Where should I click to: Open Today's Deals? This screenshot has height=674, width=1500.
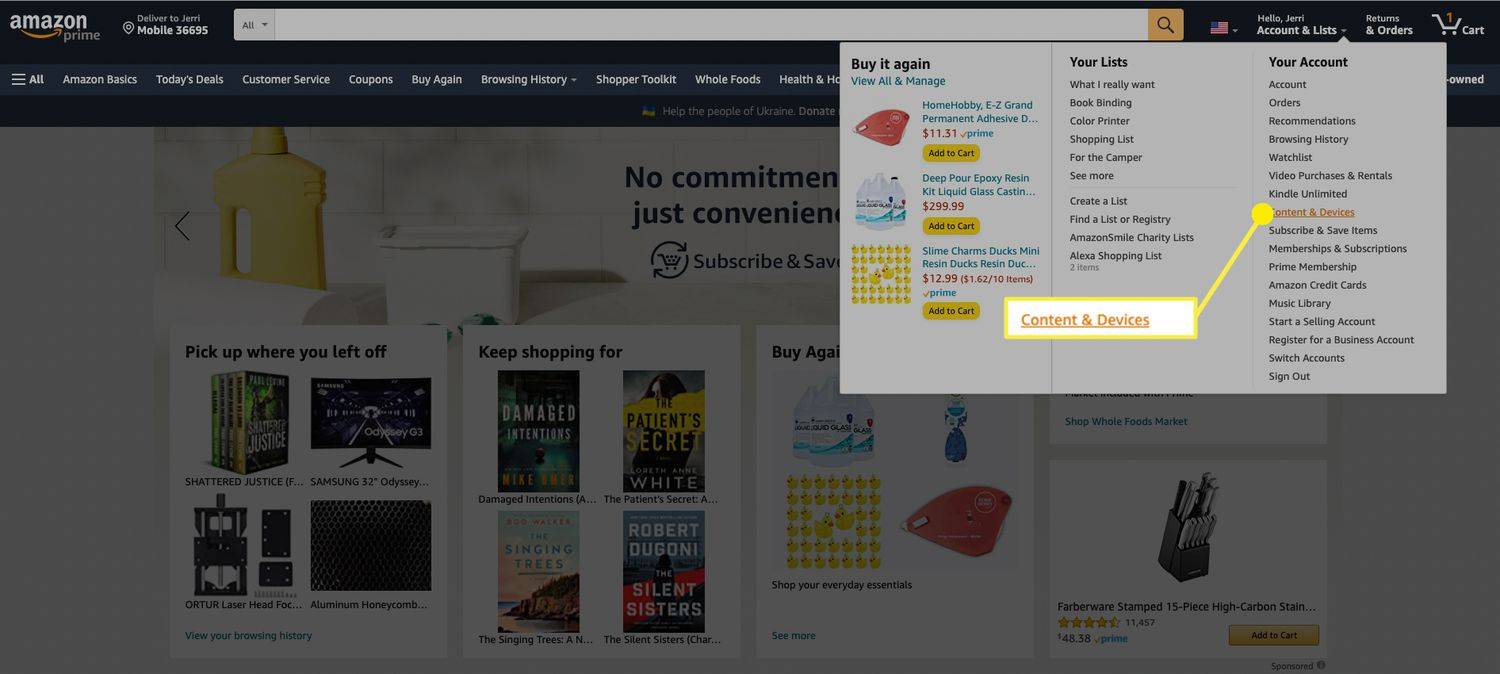pos(190,79)
